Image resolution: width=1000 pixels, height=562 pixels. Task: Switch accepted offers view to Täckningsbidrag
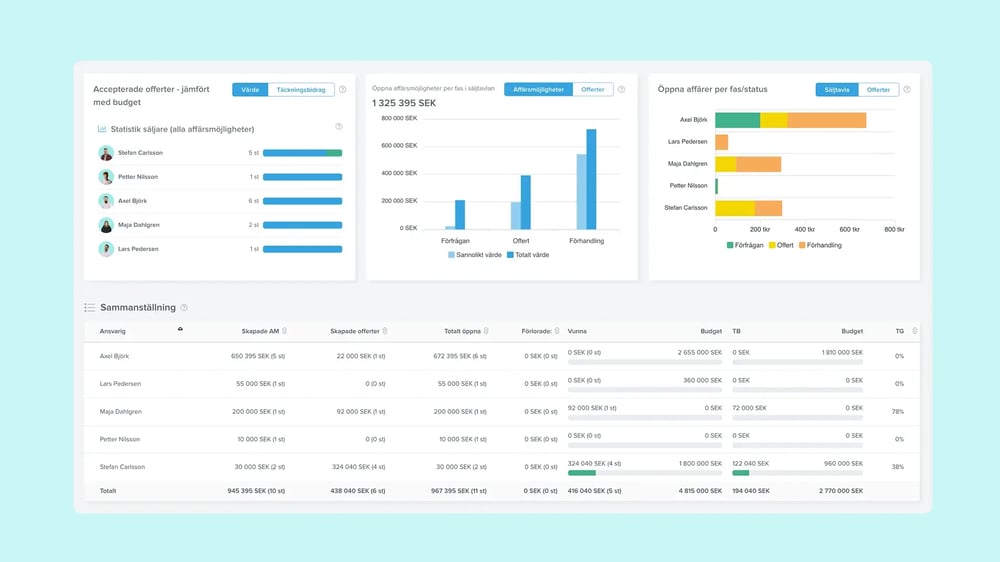[x=300, y=90]
